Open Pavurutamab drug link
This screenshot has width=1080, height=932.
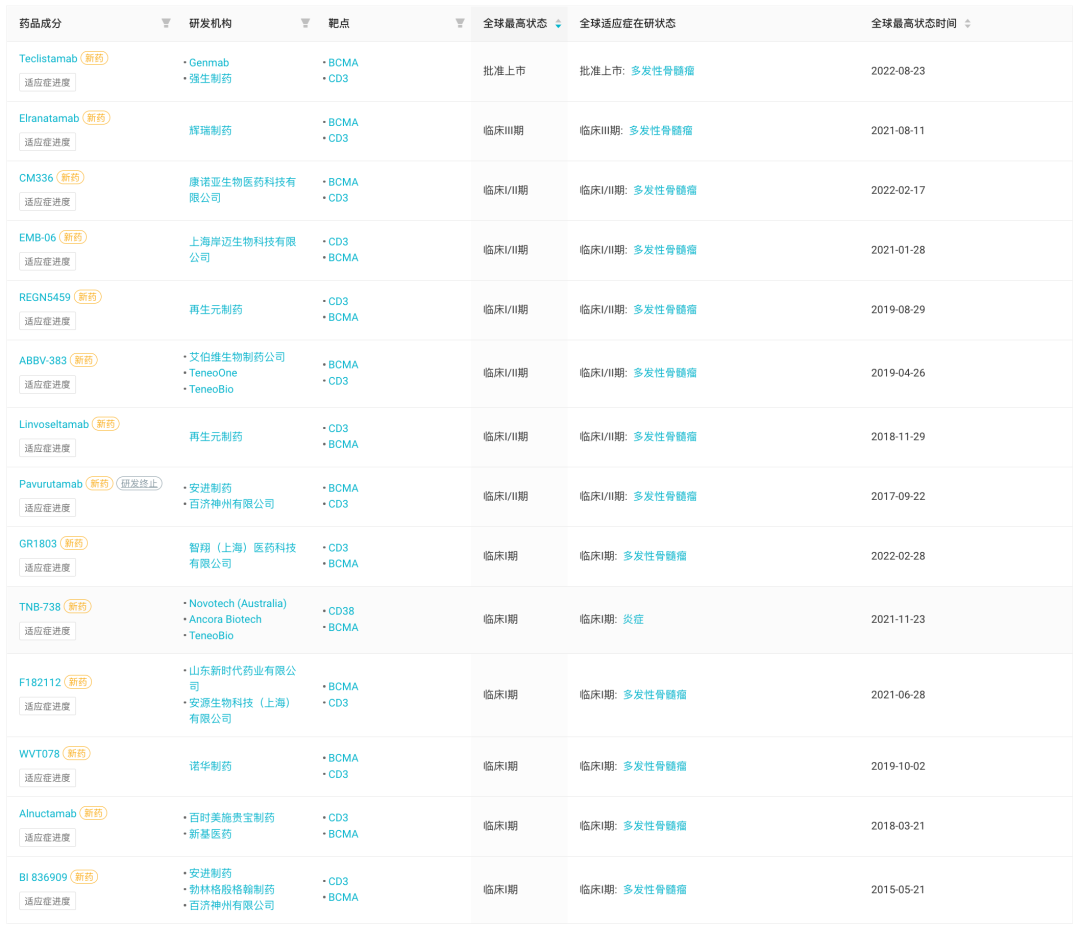click(51, 484)
